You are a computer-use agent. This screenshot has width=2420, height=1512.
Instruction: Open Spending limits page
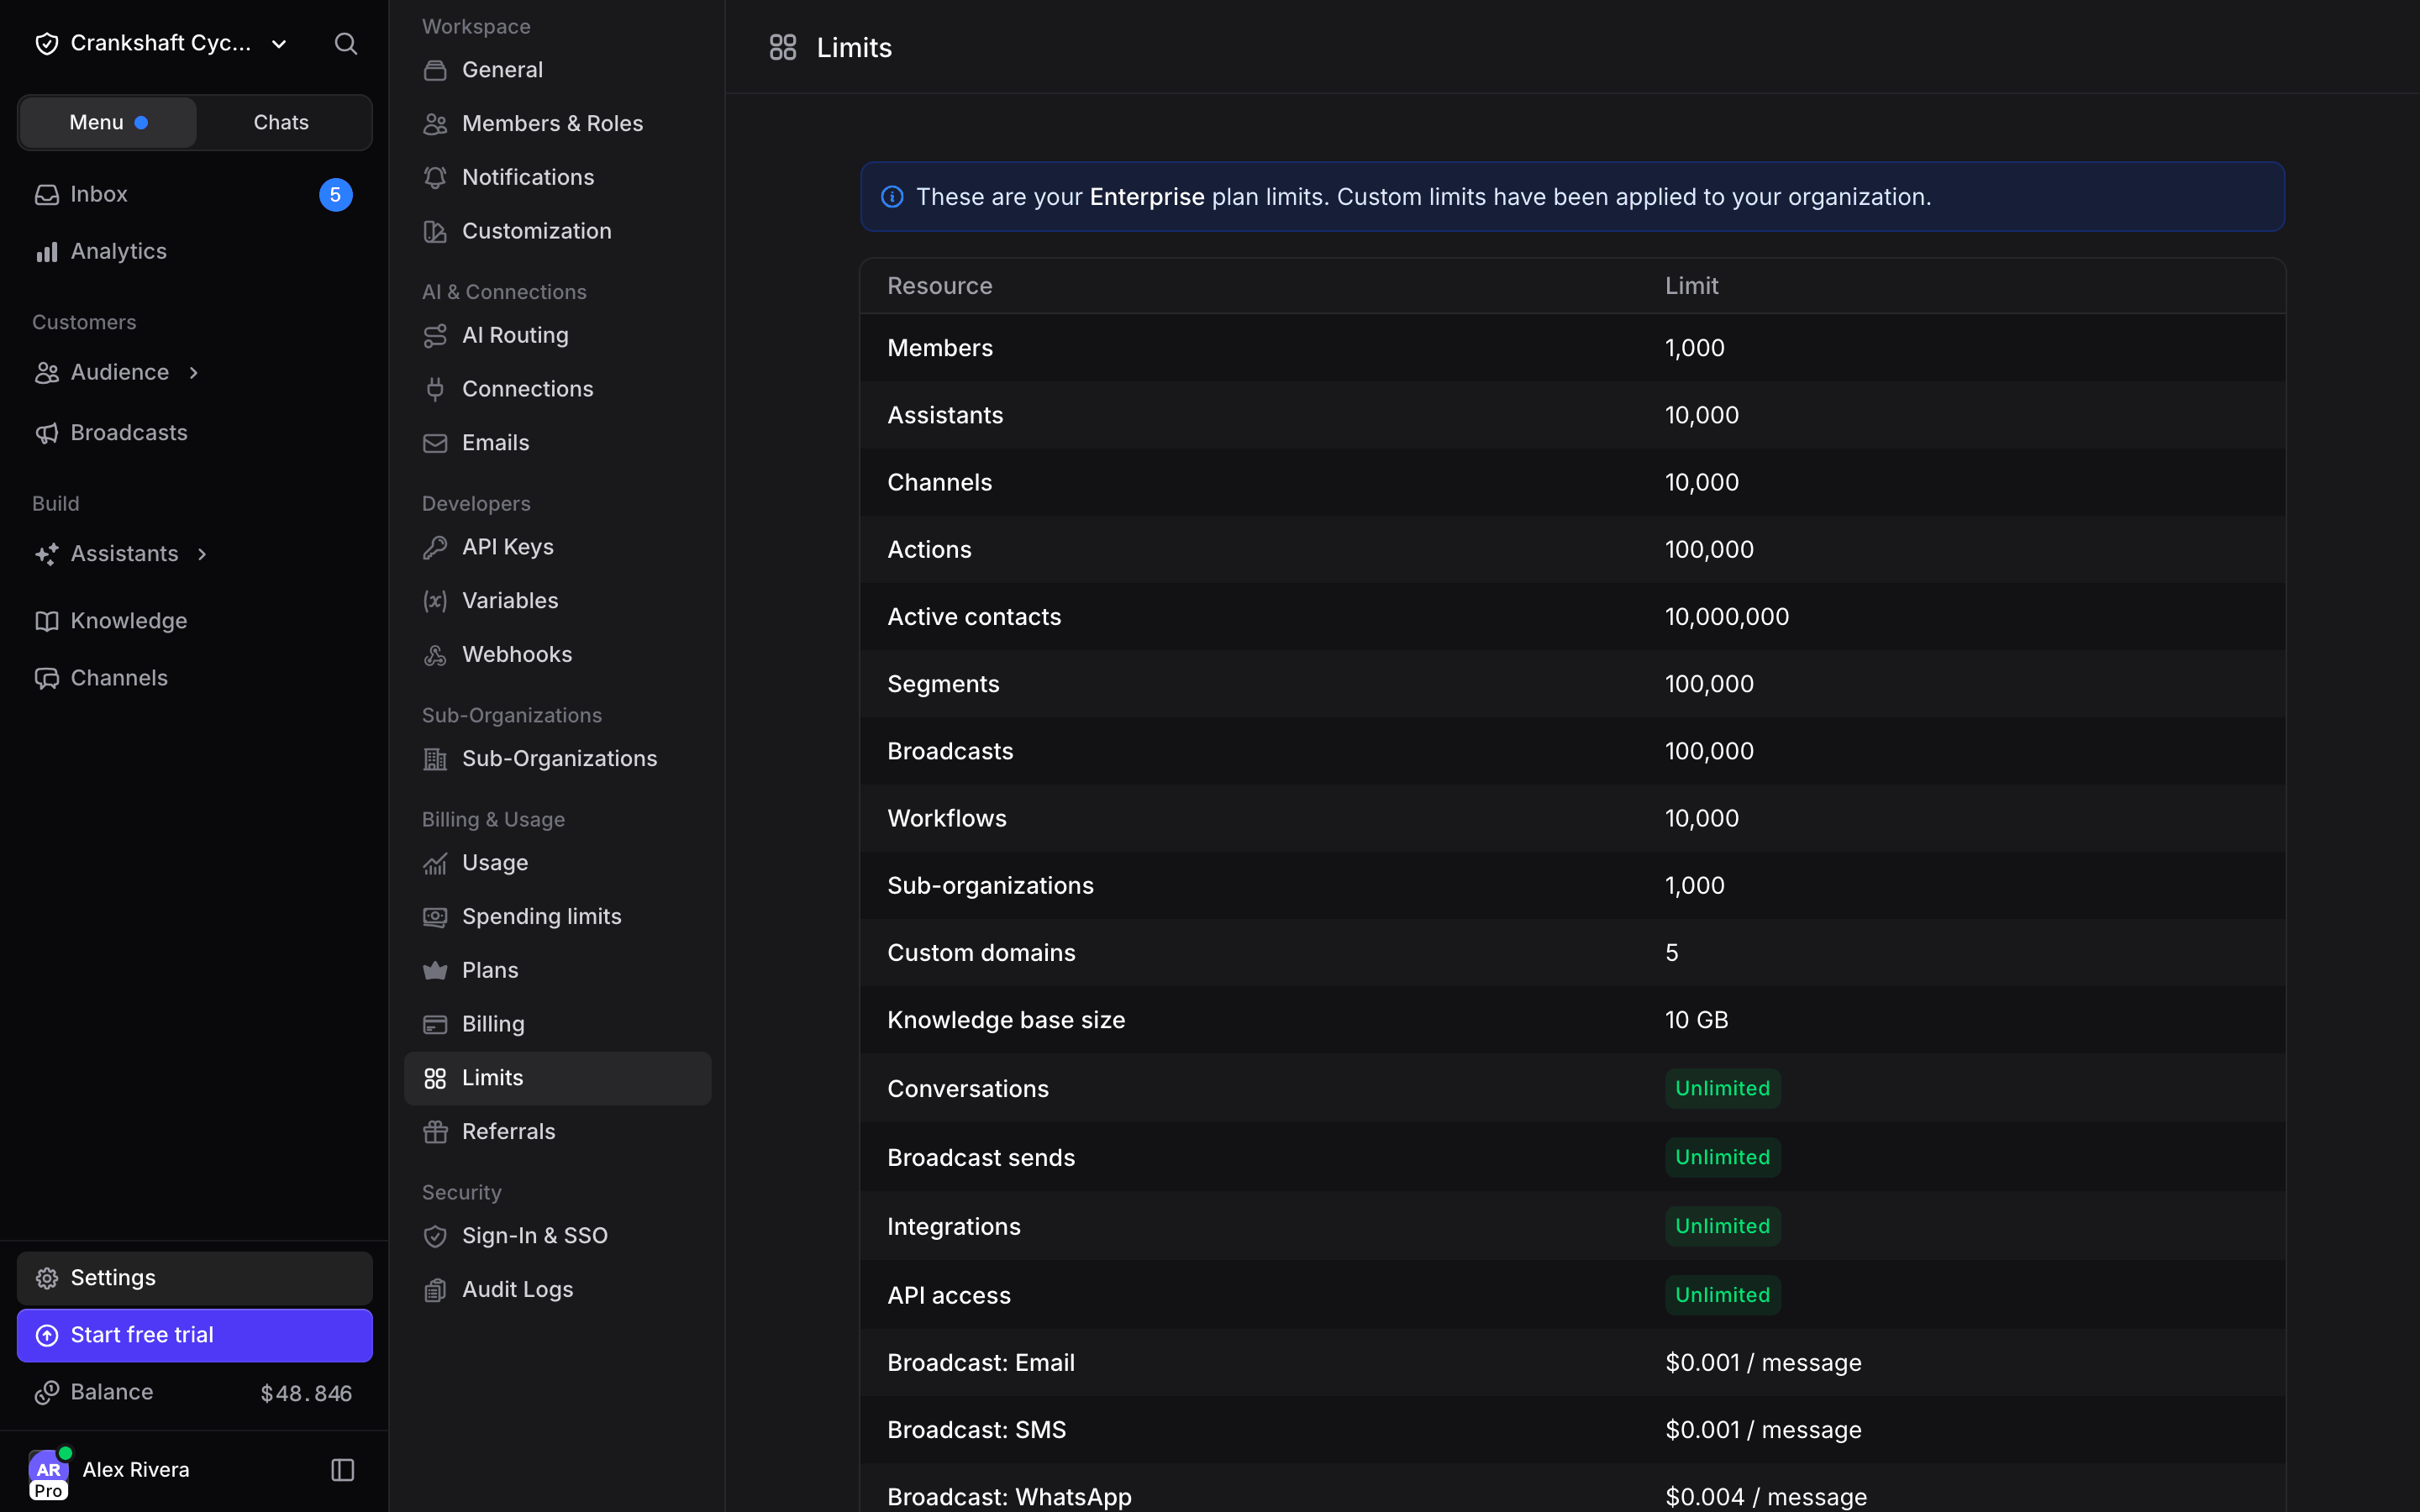coord(557,916)
